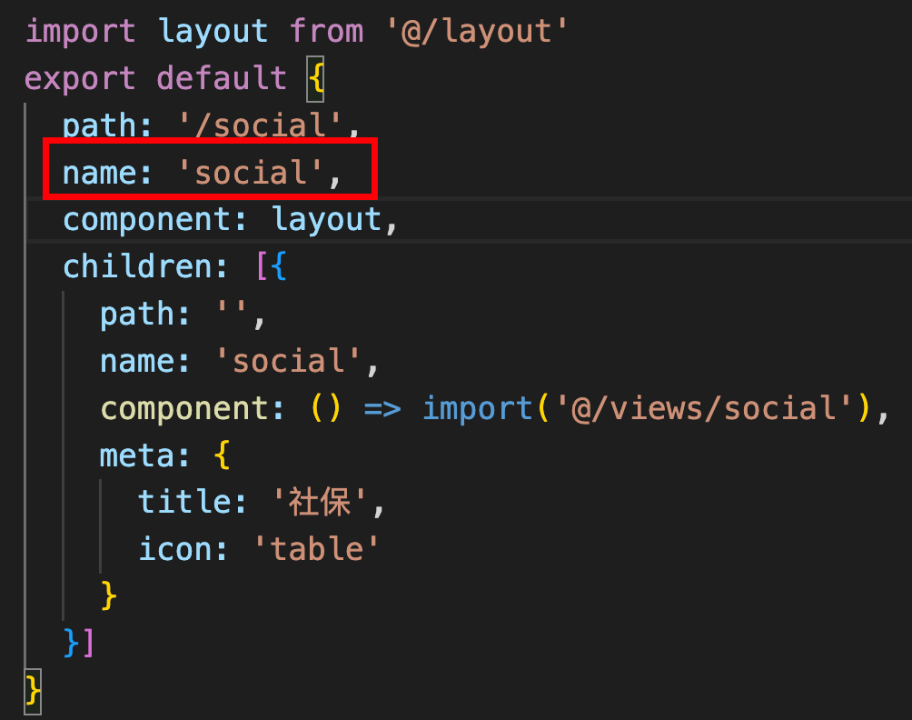Click the title value '社保'

pos(319,502)
